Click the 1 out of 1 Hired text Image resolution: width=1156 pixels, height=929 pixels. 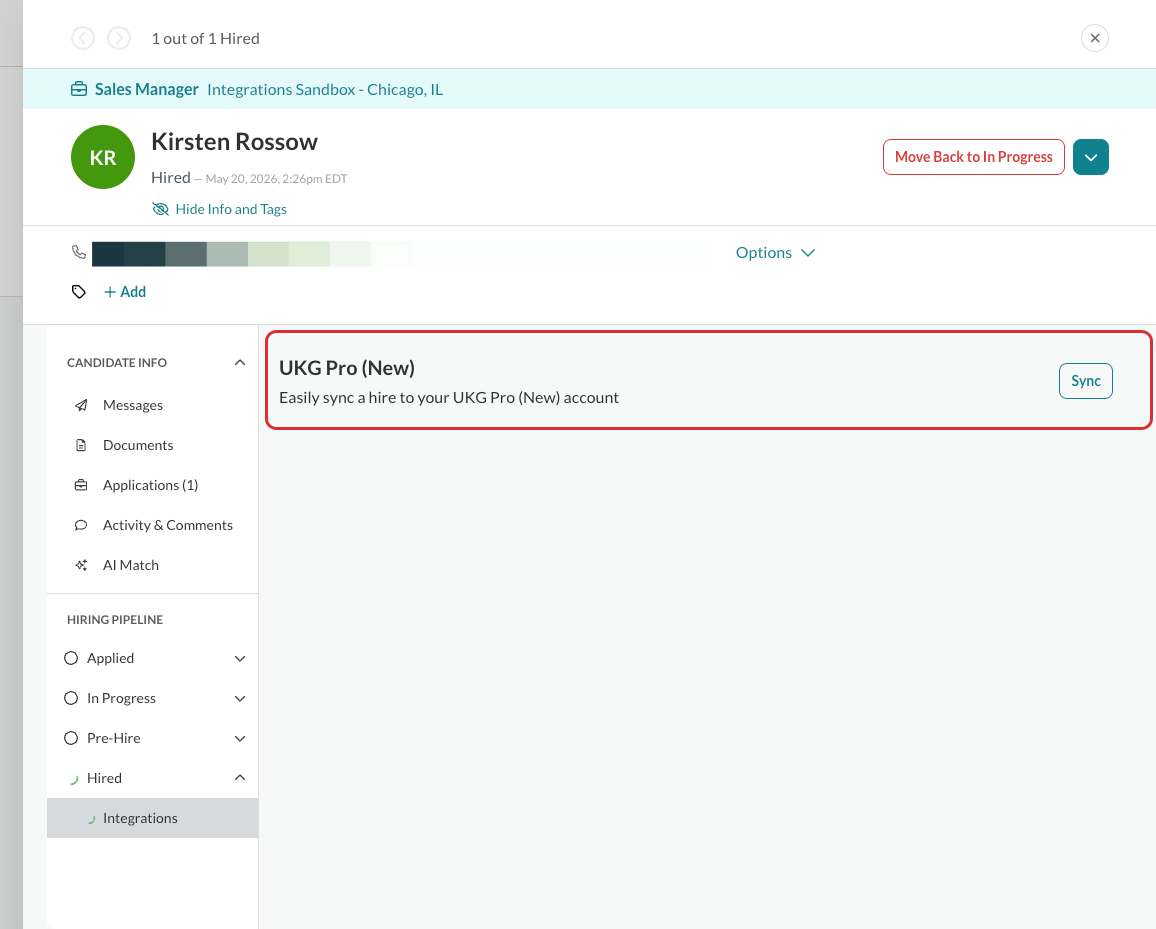point(205,38)
